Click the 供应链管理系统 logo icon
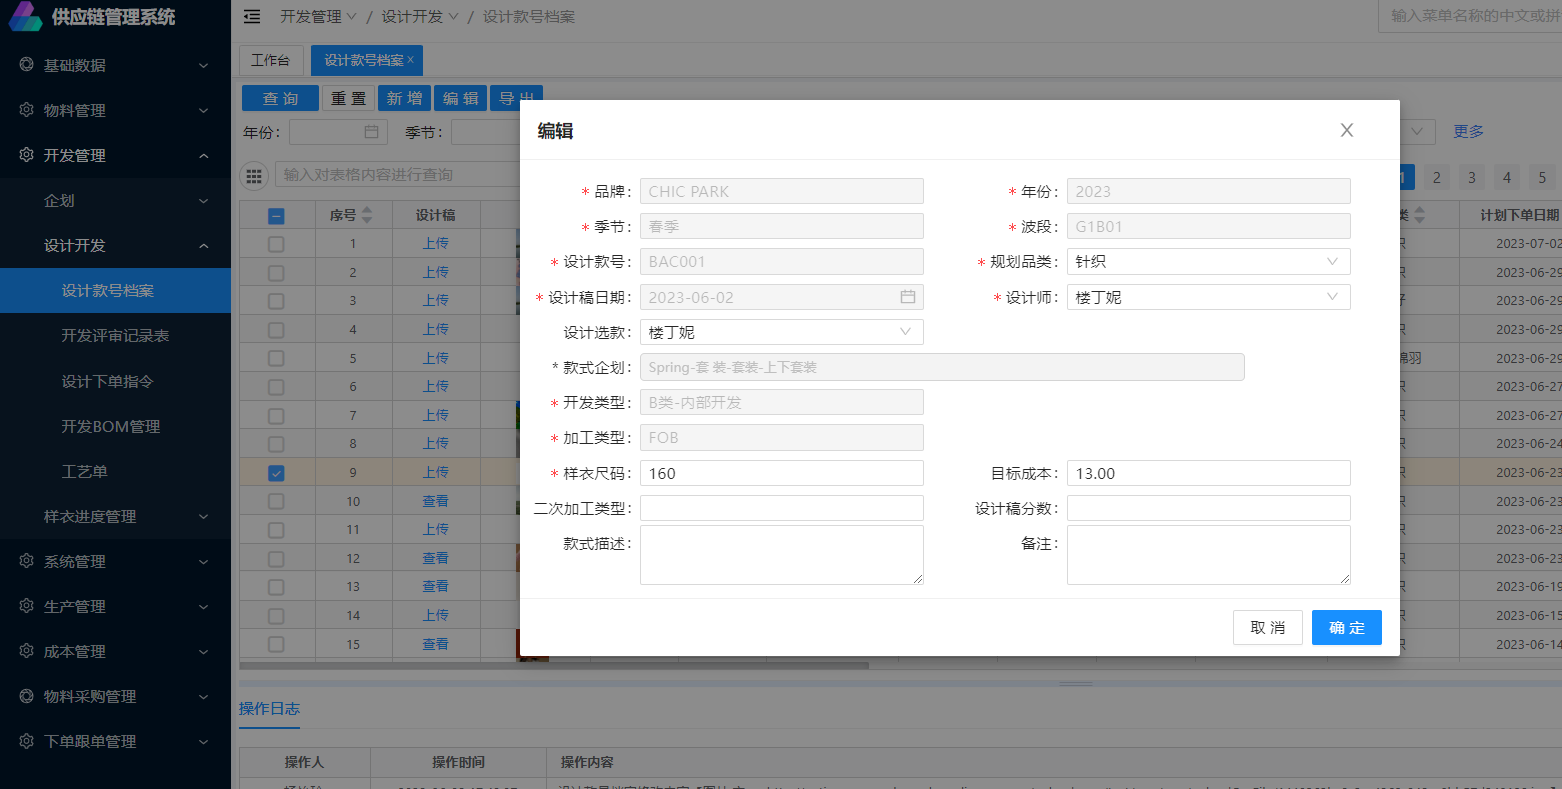This screenshot has width=1562, height=789. (26, 17)
